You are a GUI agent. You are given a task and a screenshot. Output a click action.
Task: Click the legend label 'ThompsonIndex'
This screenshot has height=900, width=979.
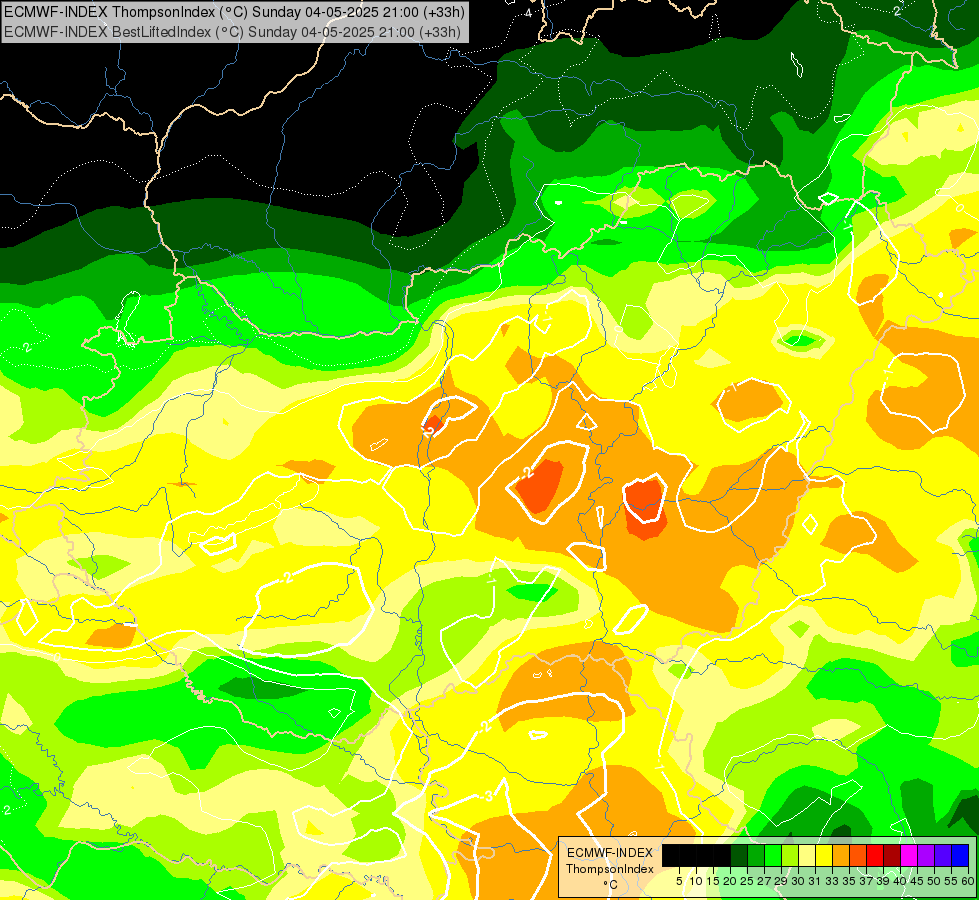pyautogui.click(x=610, y=869)
